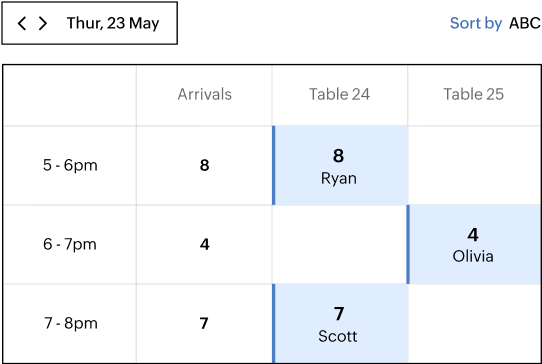Click empty Table 24 slot at 6 - 7pm
The height and width of the screenshot is (364, 542).
click(x=340, y=244)
